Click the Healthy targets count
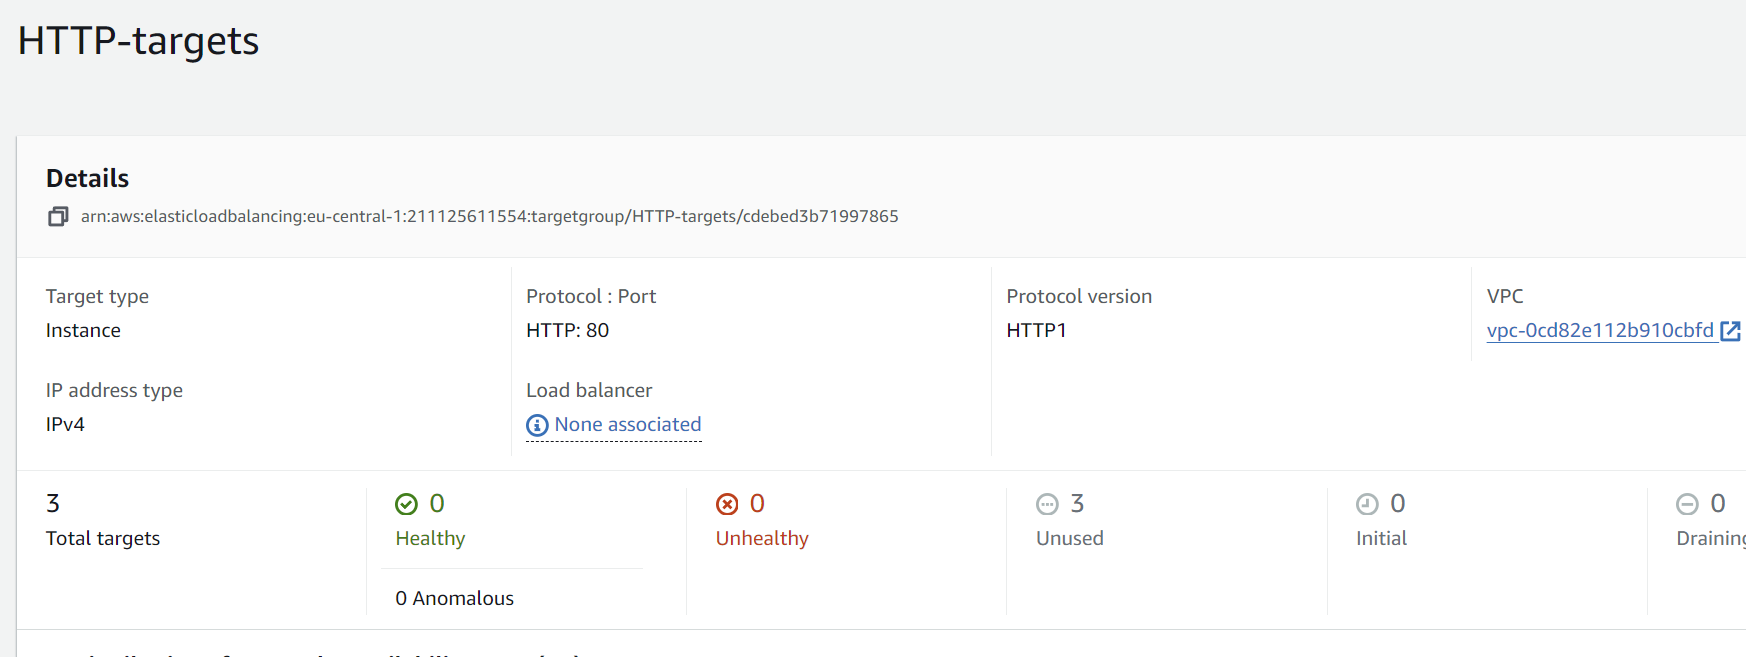The width and height of the screenshot is (1746, 657). click(437, 503)
